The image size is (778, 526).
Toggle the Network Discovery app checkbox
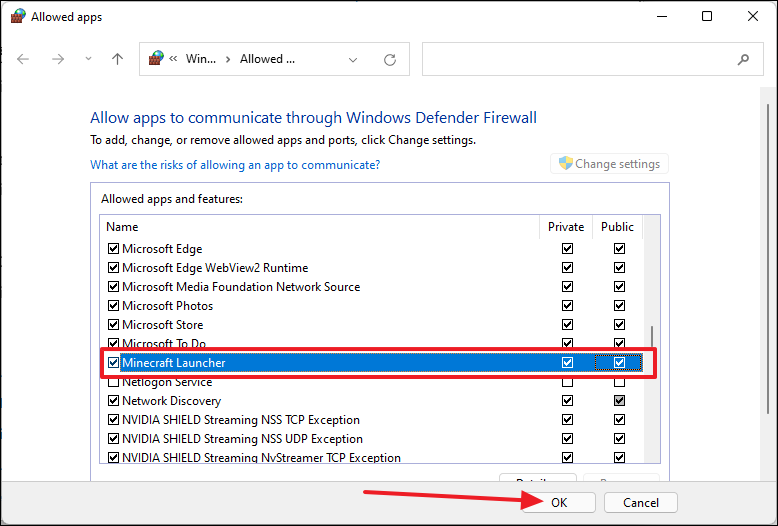113,401
